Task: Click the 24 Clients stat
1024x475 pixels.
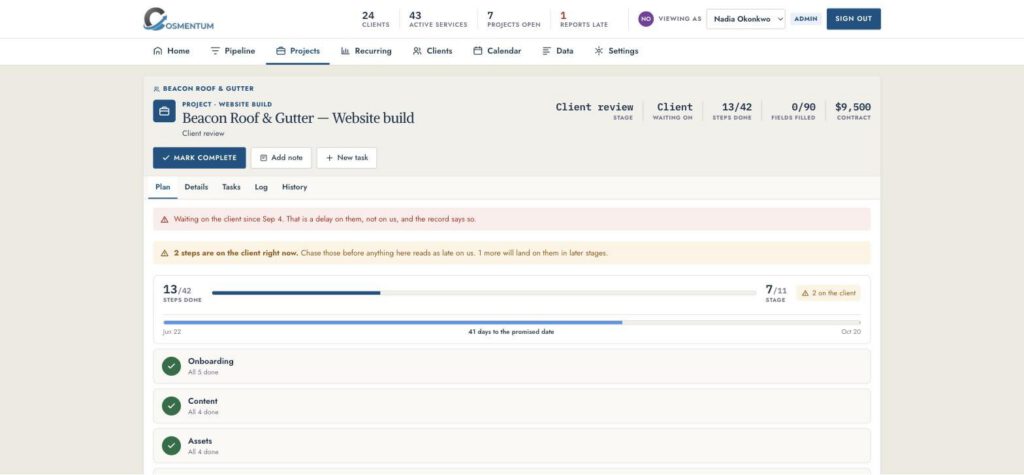Action: pyautogui.click(x=376, y=19)
